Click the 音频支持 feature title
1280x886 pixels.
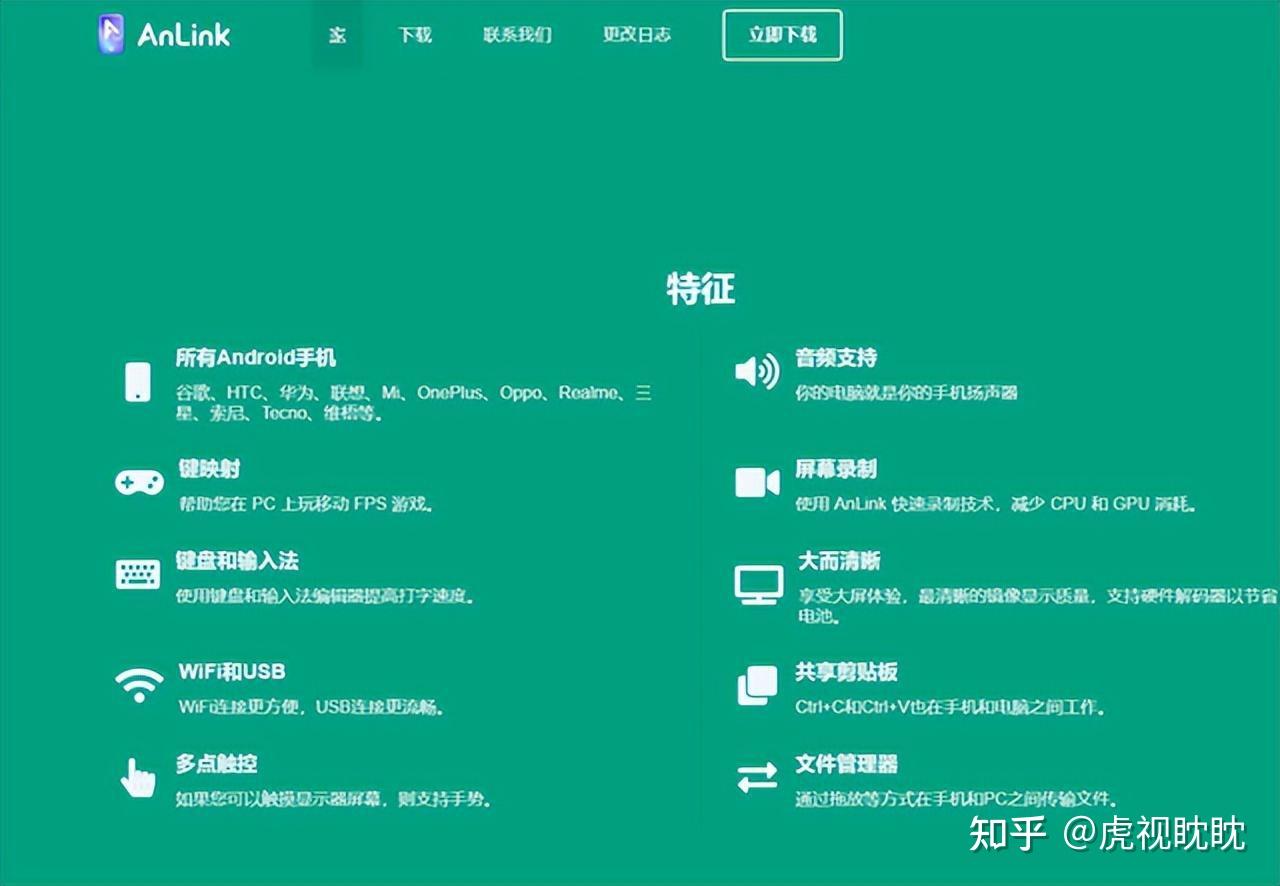pyautogui.click(x=836, y=357)
